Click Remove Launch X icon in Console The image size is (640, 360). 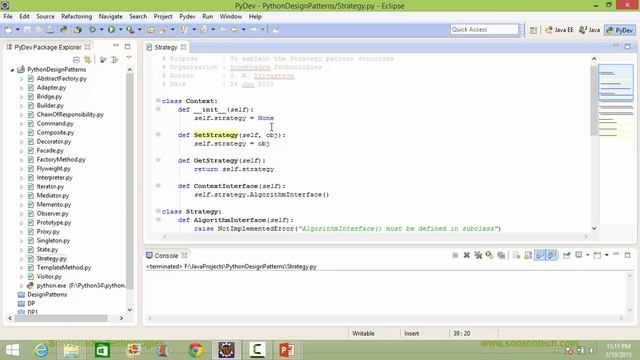(x=467, y=255)
